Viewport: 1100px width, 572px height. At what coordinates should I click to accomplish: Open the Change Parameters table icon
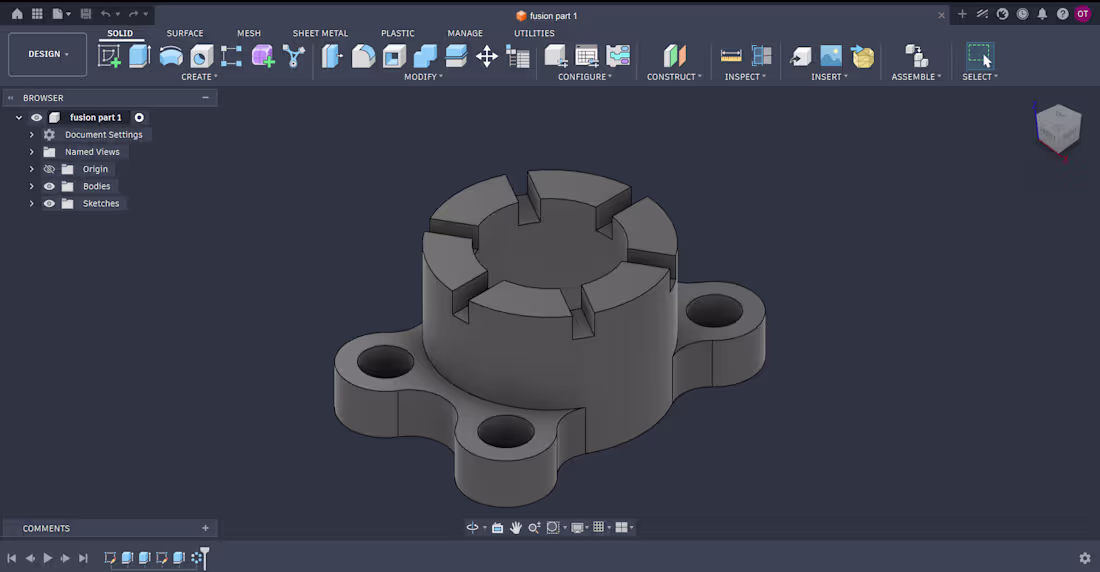(518, 57)
